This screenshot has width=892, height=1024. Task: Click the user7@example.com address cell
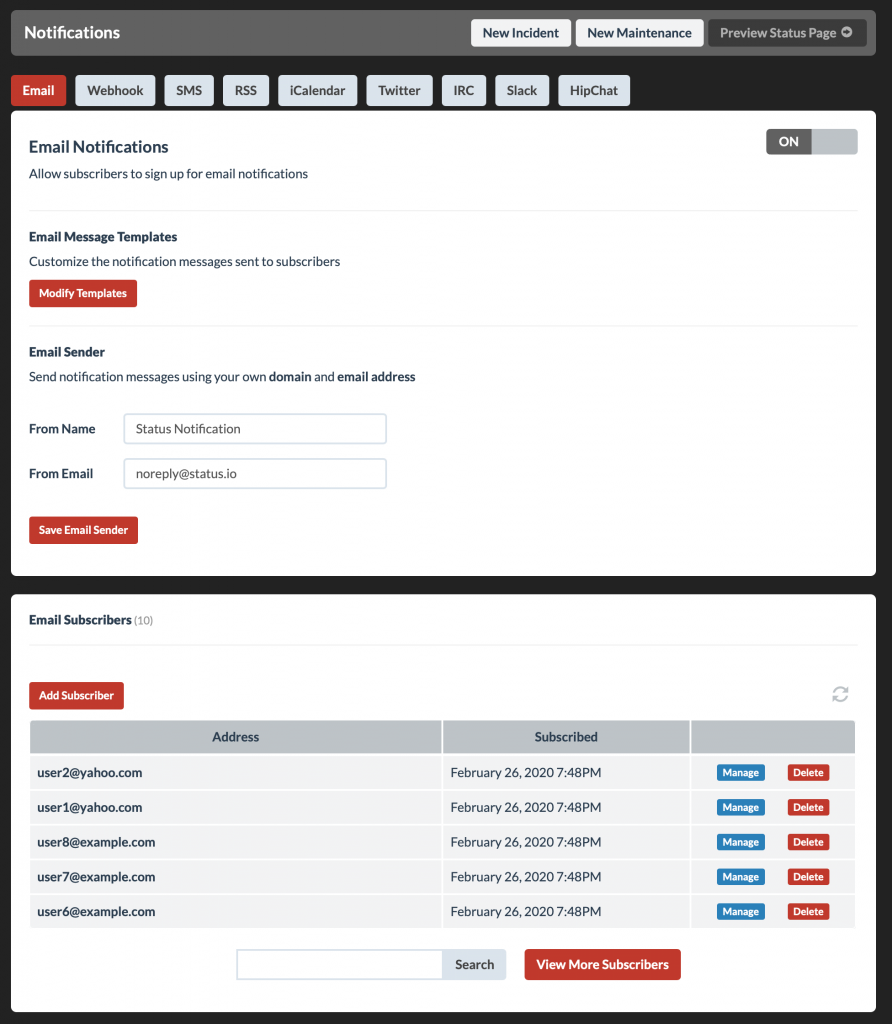click(x=236, y=876)
